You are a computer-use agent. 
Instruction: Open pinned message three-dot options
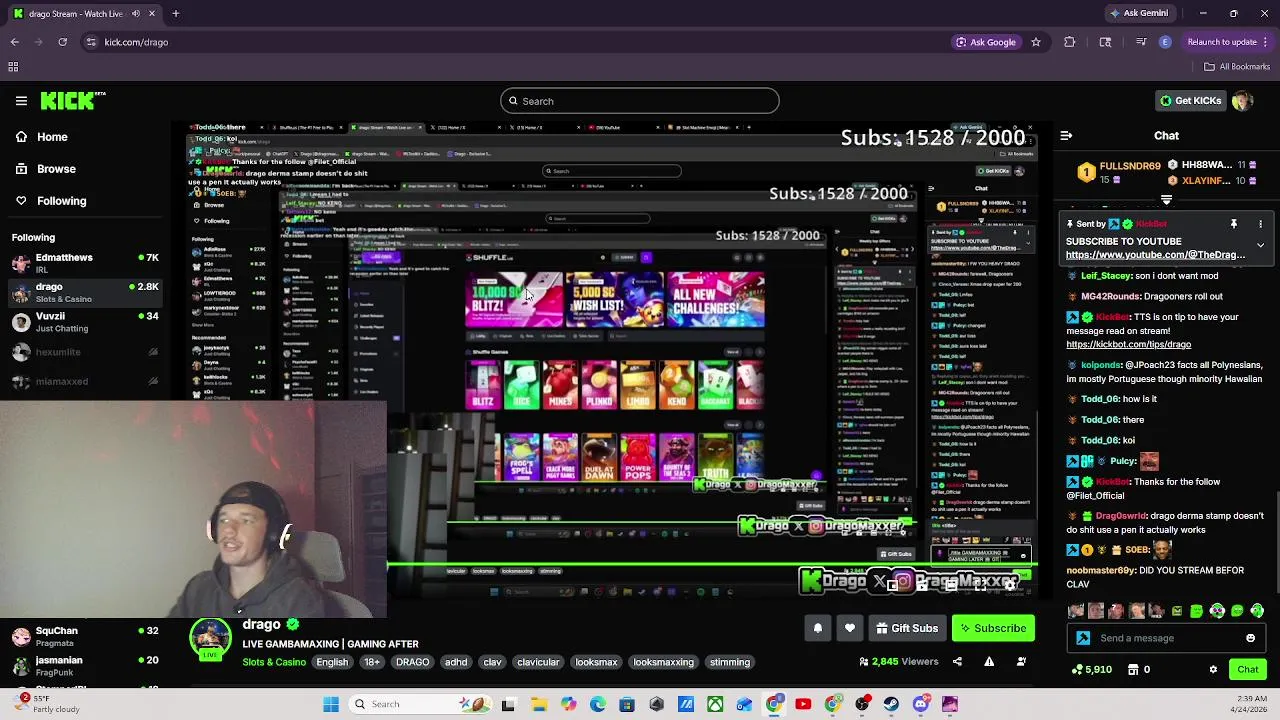tap(1260, 224)
